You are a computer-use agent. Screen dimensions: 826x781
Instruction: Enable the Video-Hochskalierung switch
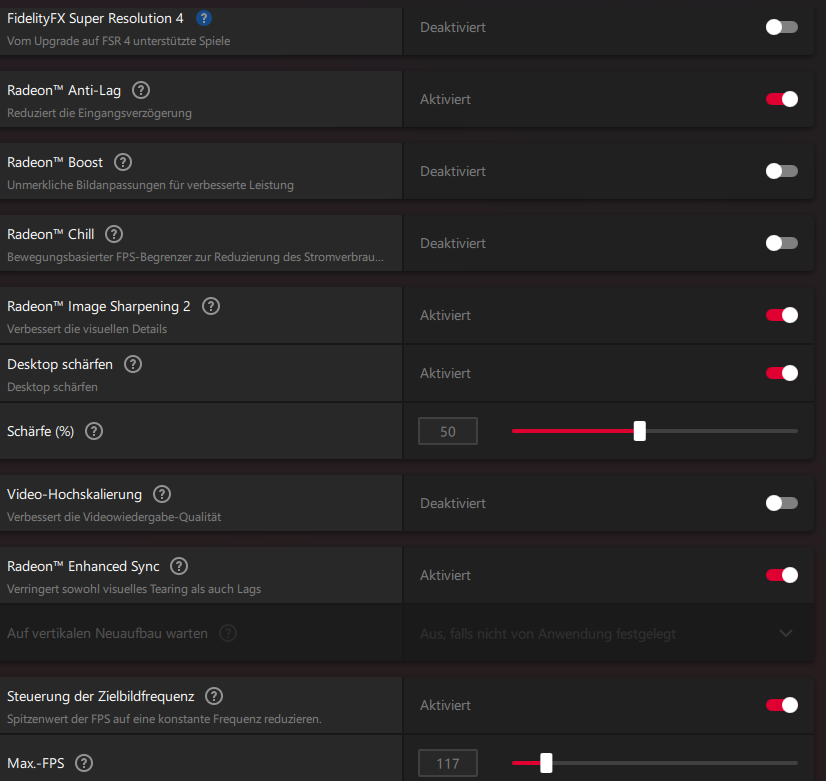pos(782,503)
